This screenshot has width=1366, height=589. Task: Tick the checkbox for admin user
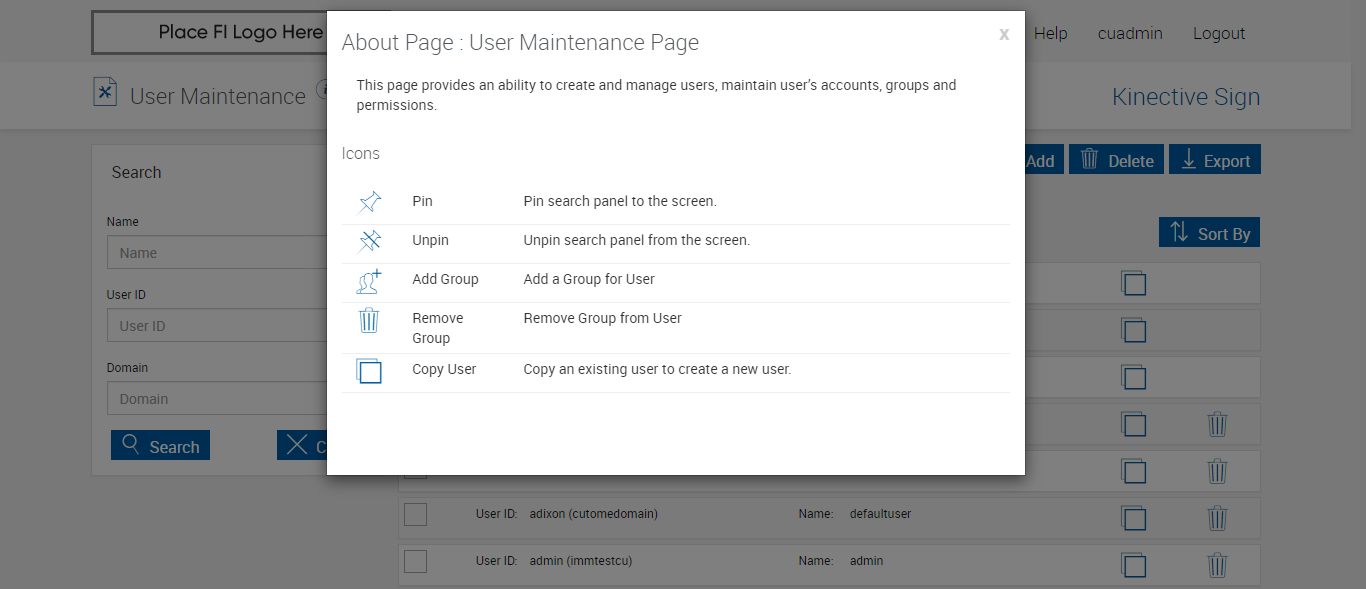[415, 561]
